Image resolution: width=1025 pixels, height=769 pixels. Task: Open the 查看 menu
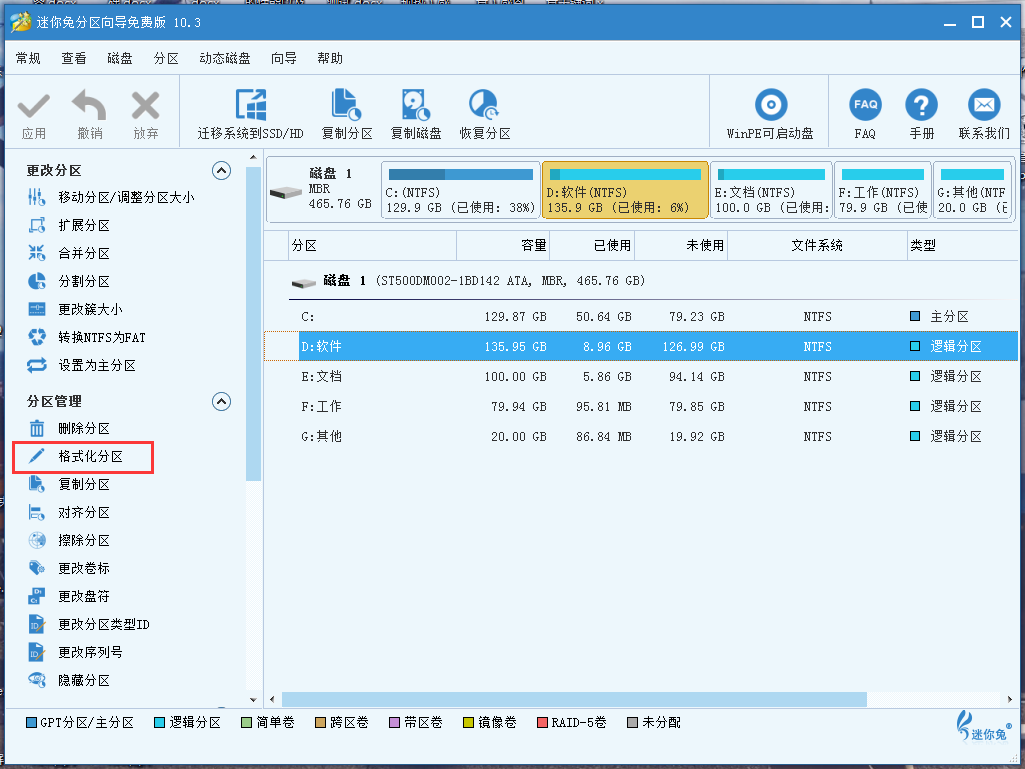pos(74,58)
